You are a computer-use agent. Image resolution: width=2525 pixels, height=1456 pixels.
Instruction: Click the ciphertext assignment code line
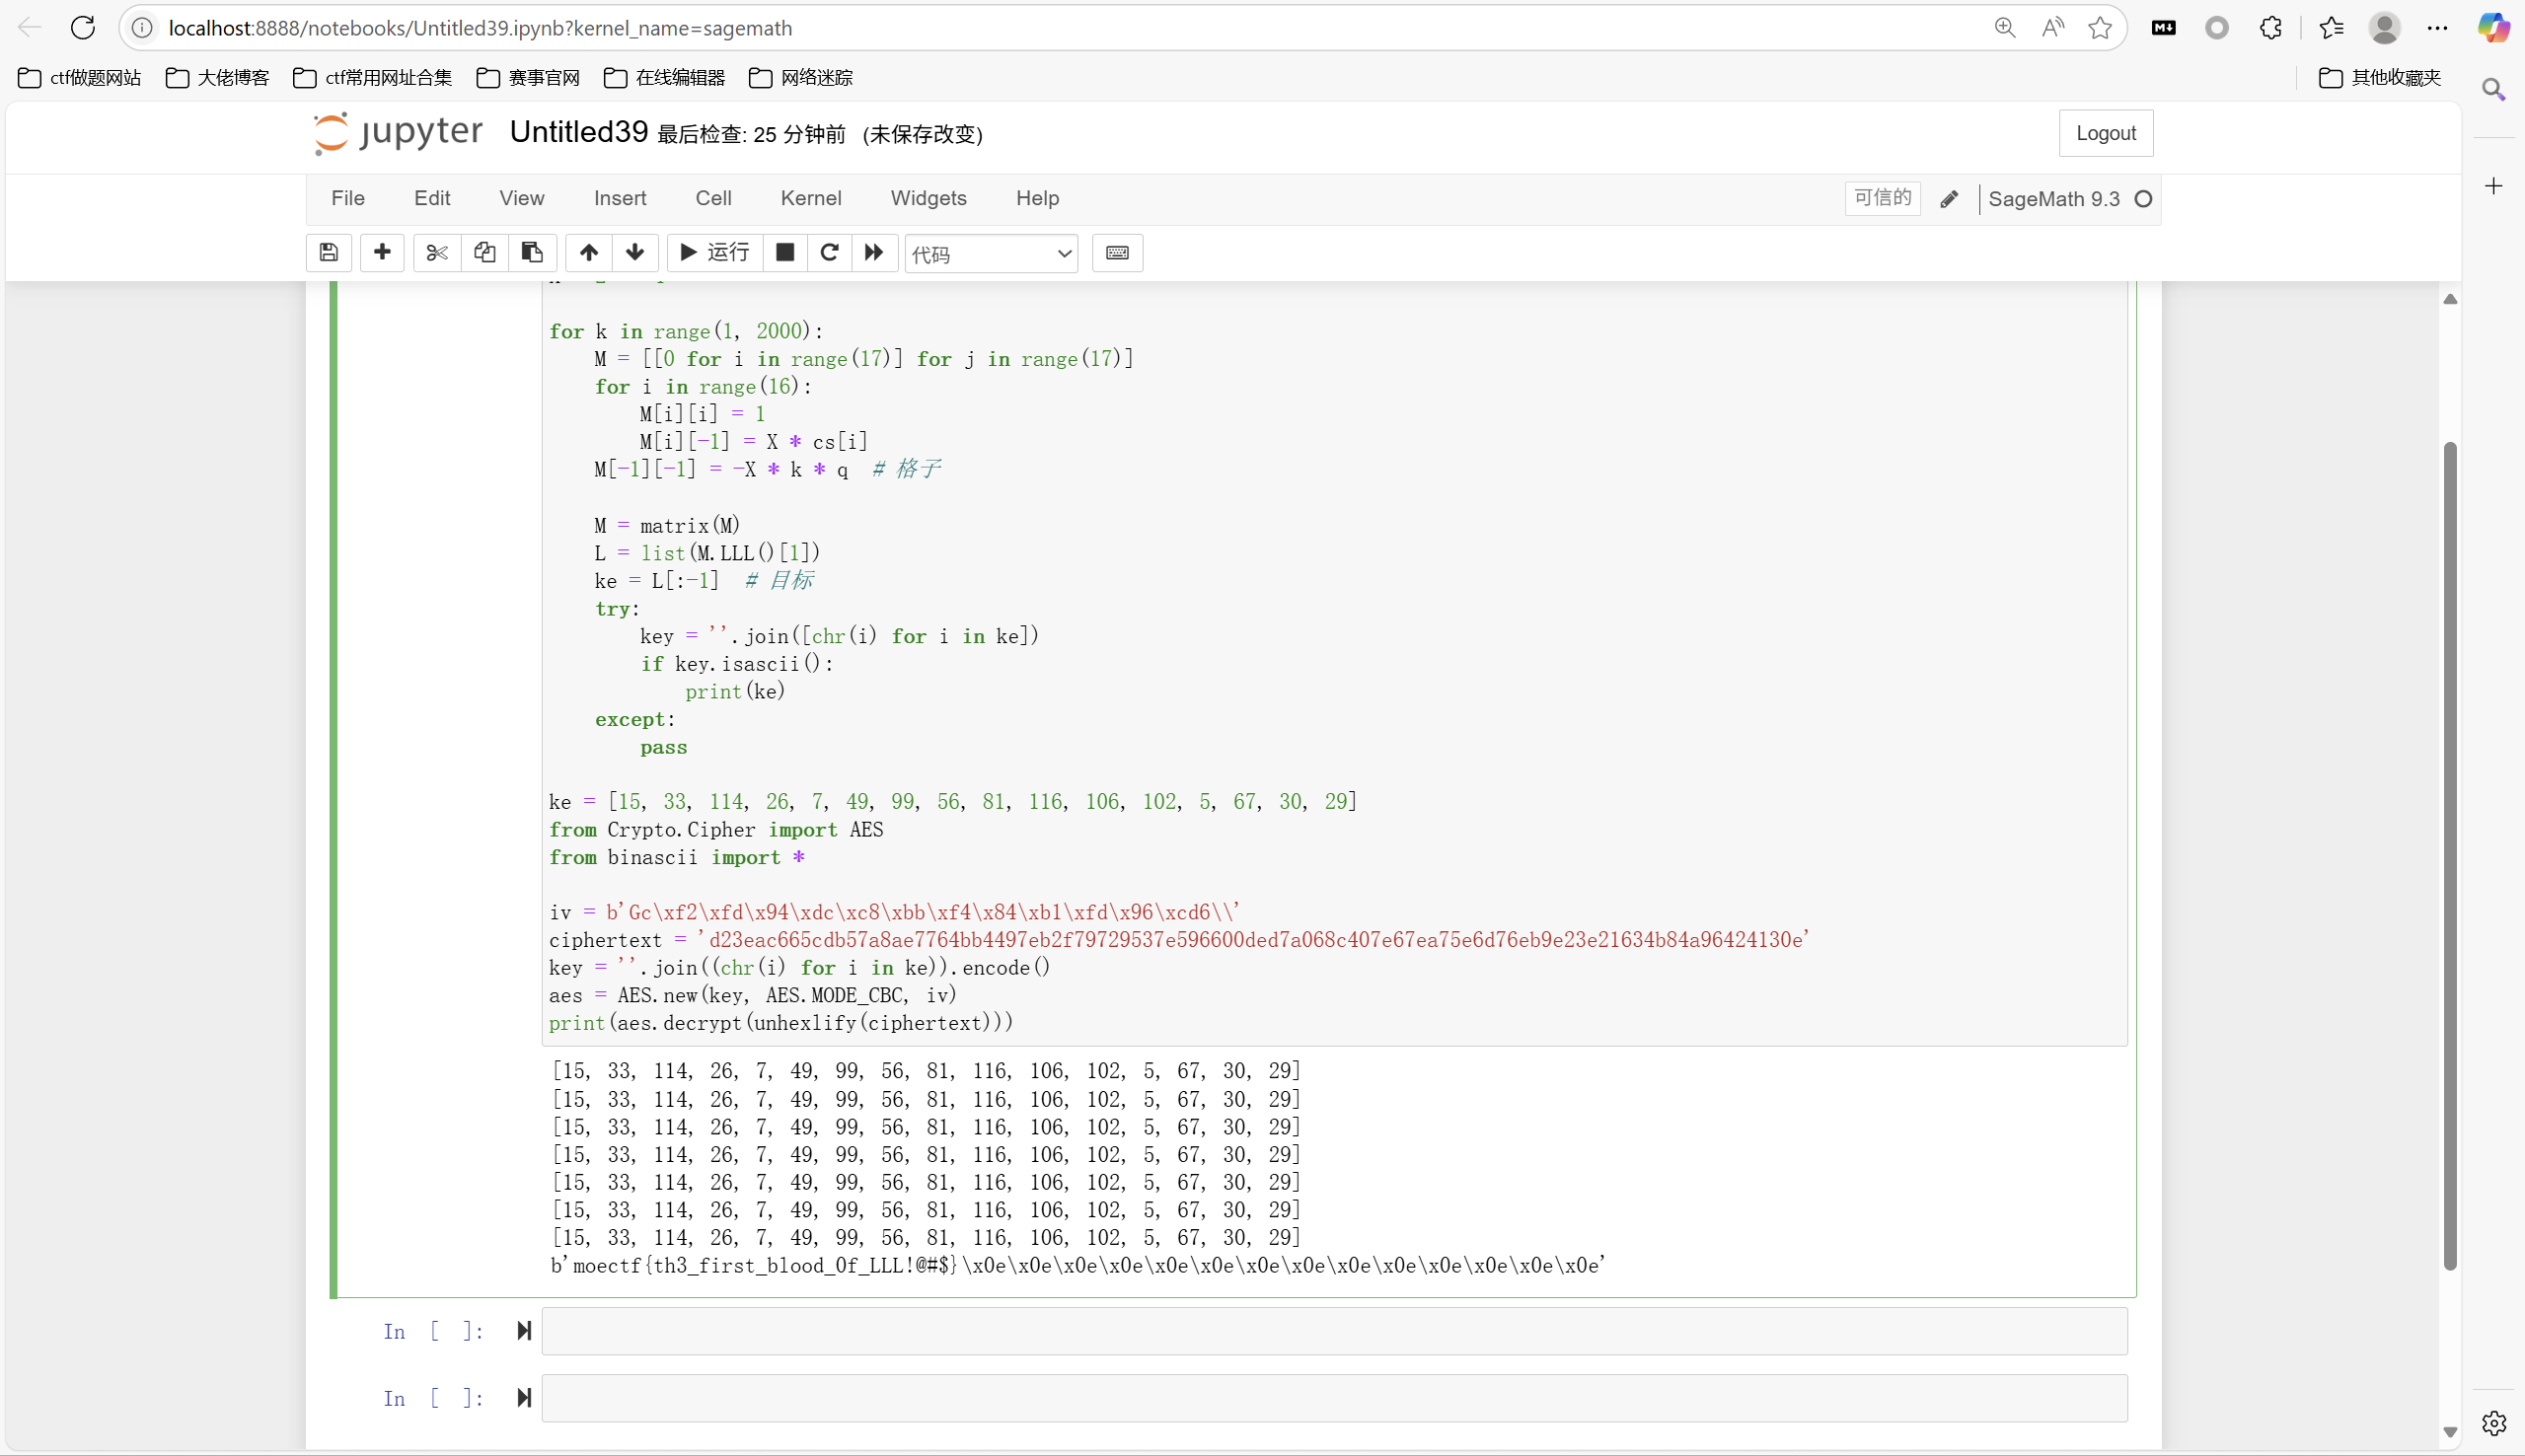click(x=1180, y=940)
